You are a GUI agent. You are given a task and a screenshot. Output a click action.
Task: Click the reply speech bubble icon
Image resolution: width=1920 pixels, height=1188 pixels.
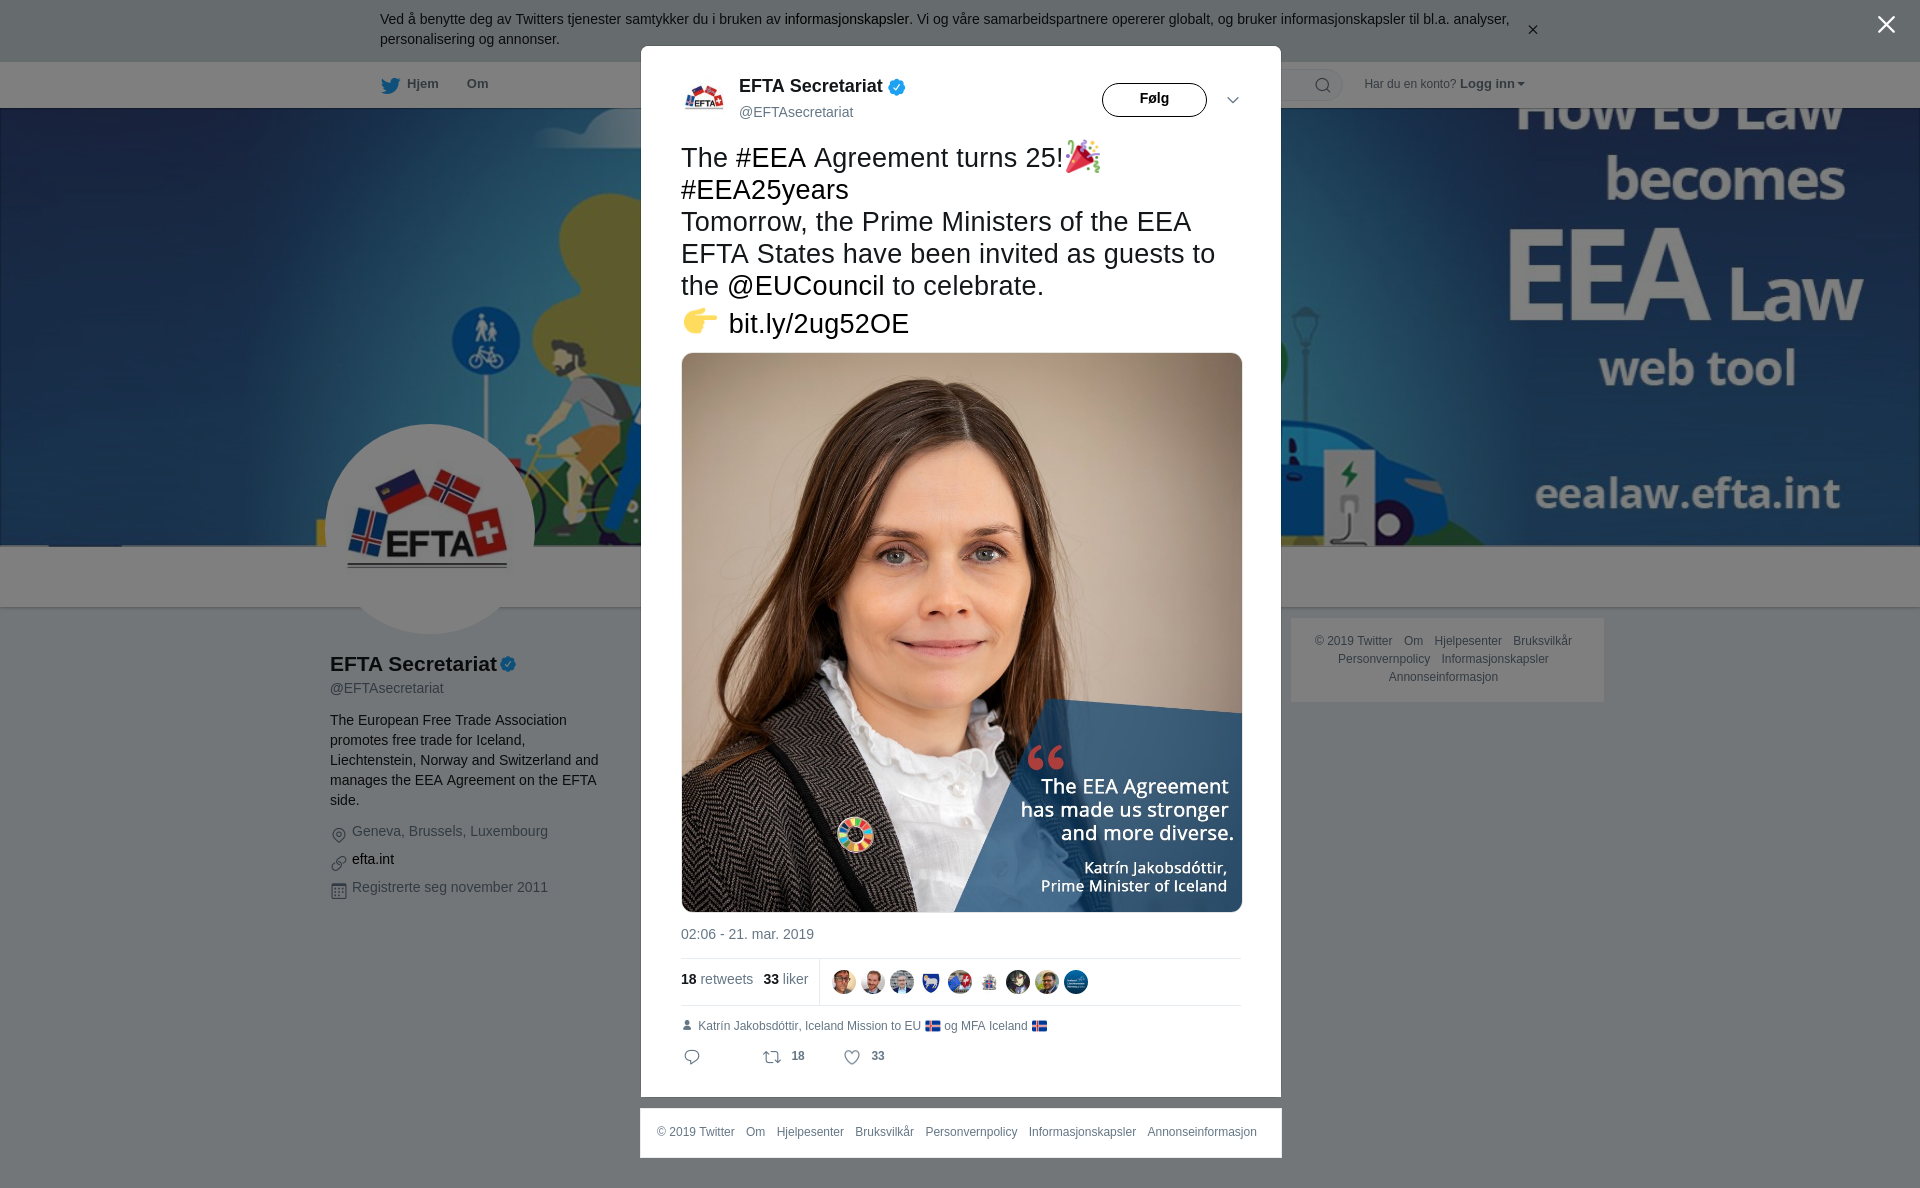[692, 1057]
